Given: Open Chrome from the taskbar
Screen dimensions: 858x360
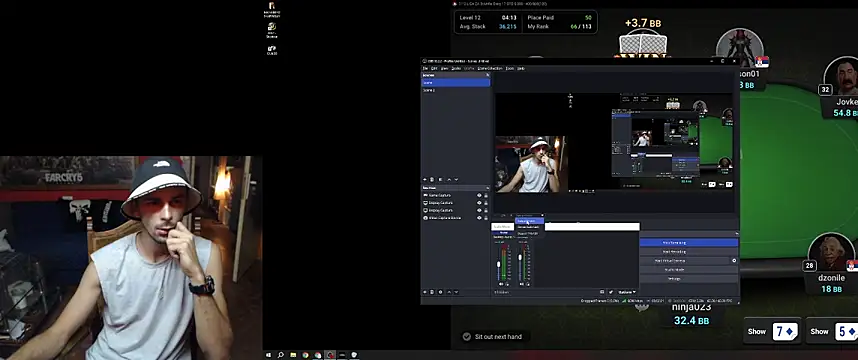Looking at the screenshot, I should pyautogui.click(x=305, y=355).
